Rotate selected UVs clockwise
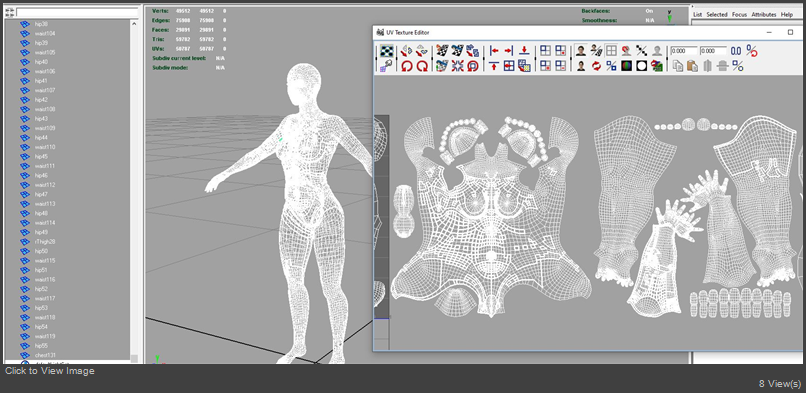Image resolution: width=806 pixels, height=393 pixels. pos(422,66)
